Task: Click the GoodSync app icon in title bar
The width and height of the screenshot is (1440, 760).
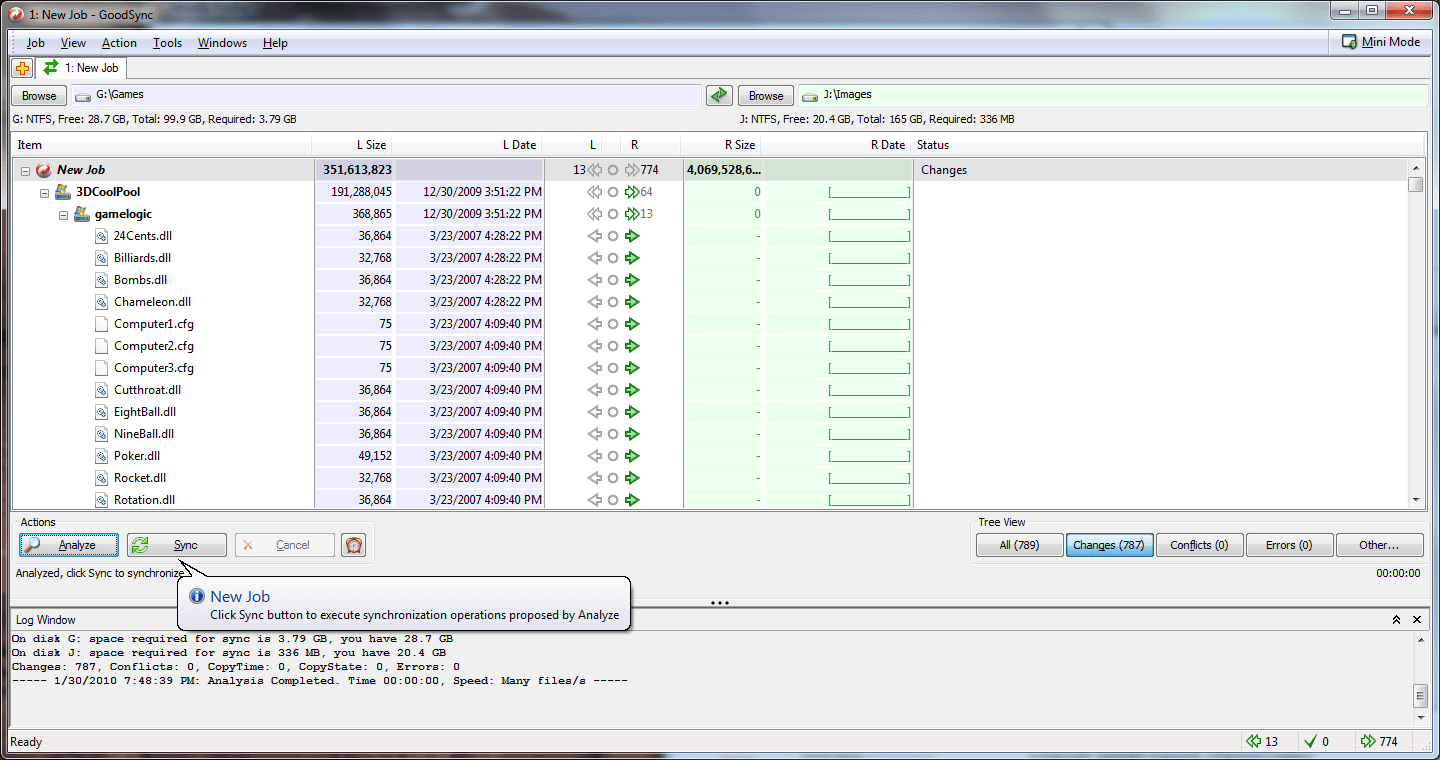Action: pyautogui.click(x=16, y=14)
